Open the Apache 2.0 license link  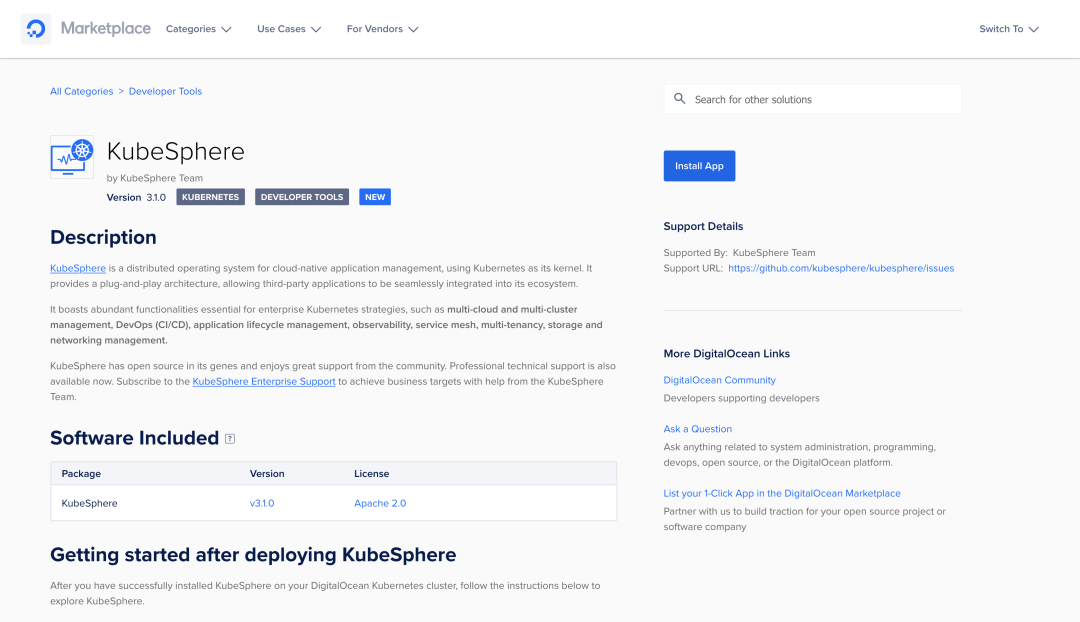[380, 504]
